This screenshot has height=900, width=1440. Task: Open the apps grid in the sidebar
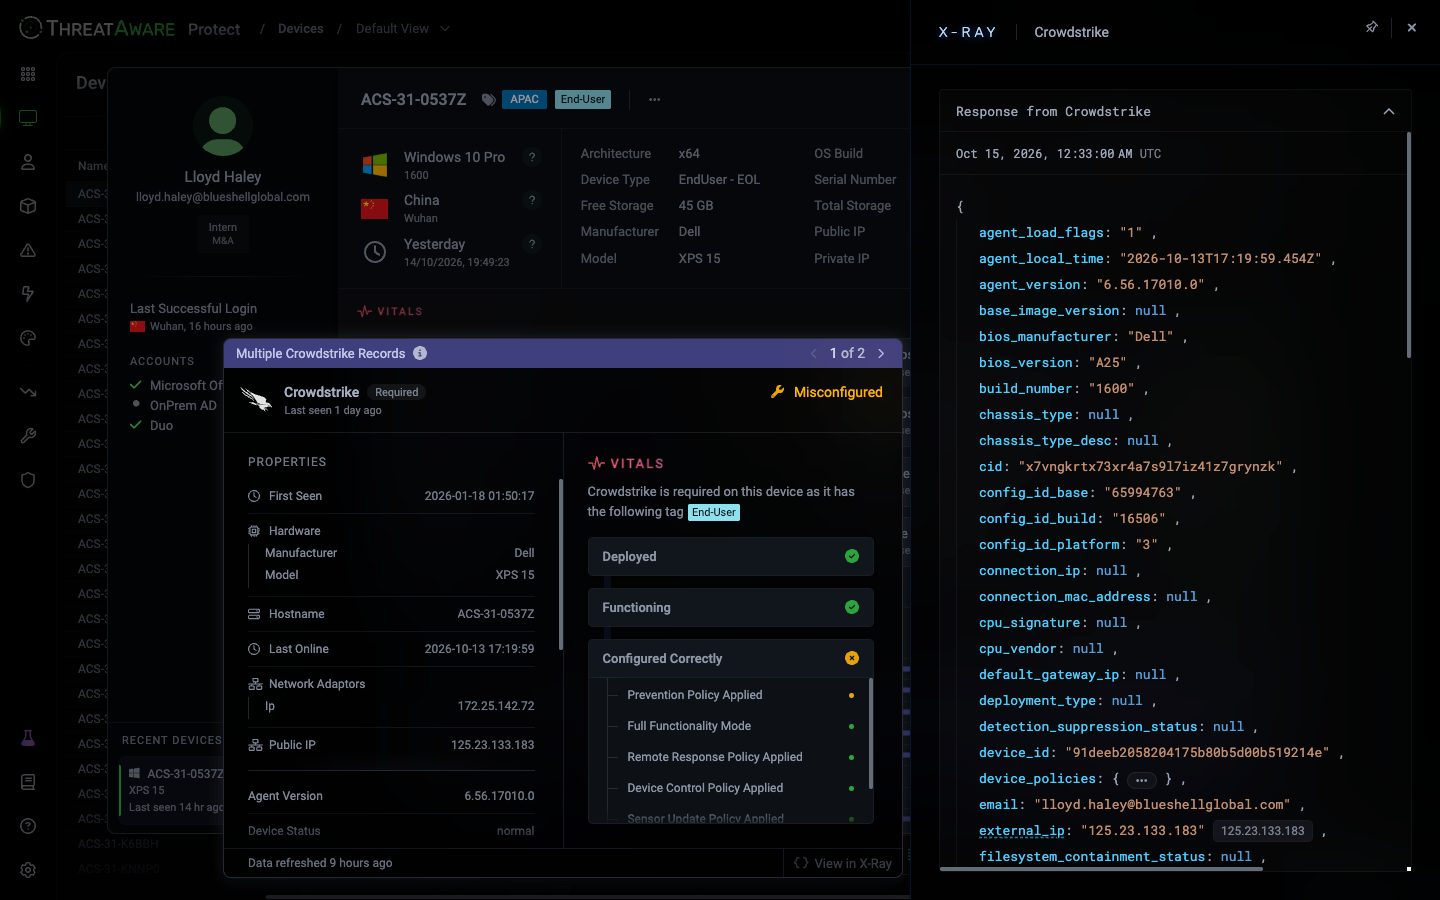coord(28,74)
